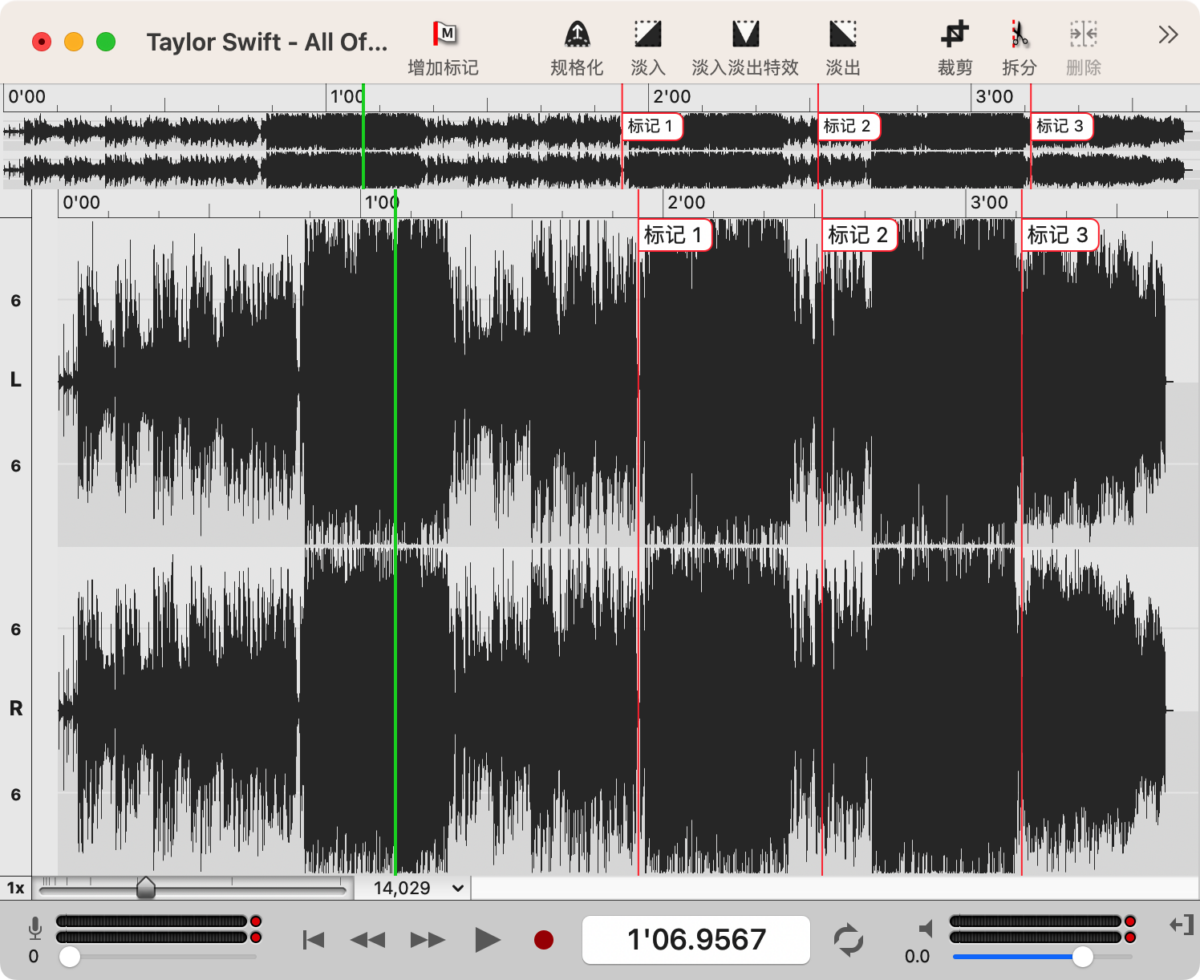The image size is (1200, 980).
Task: Toggle loop playback
Action: click(x=848, y=939)
